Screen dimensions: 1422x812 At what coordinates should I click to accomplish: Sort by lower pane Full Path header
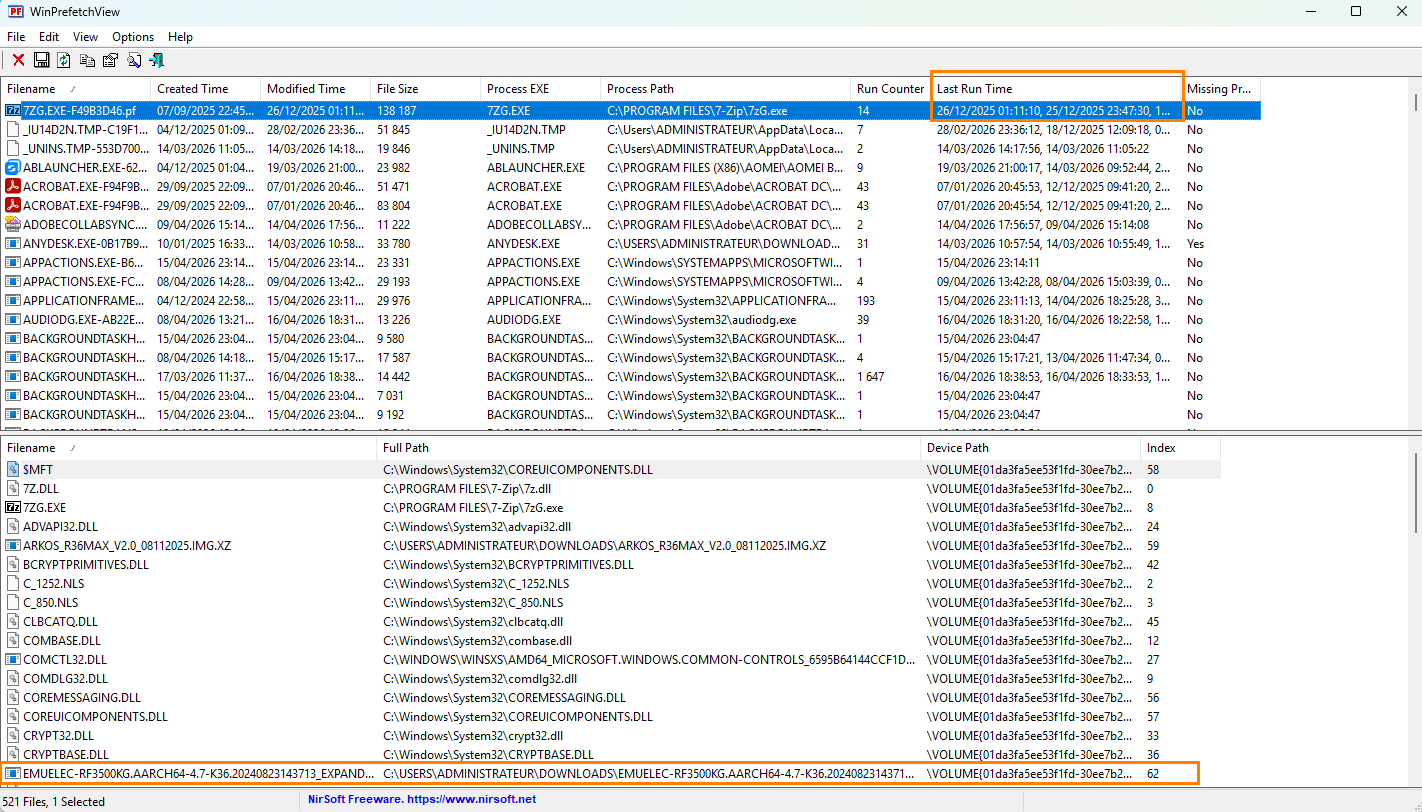[x=648, y=448]
